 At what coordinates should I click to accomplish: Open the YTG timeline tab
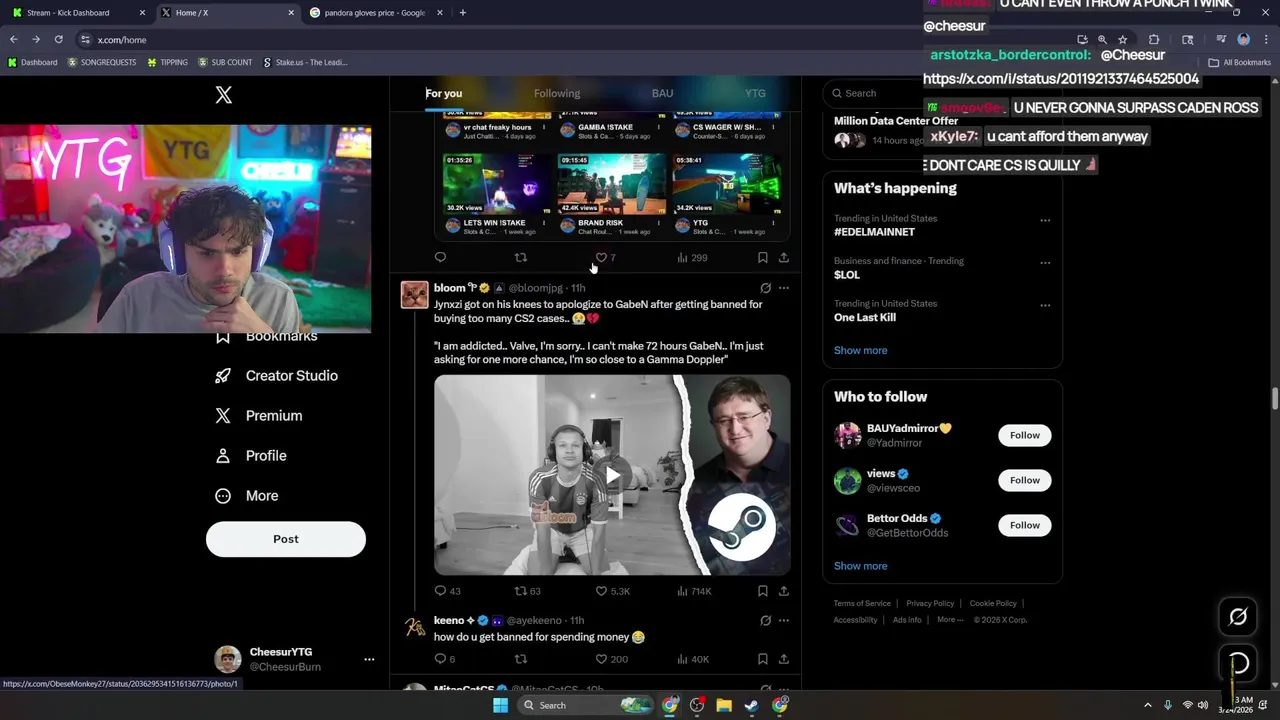pos(755,93)
